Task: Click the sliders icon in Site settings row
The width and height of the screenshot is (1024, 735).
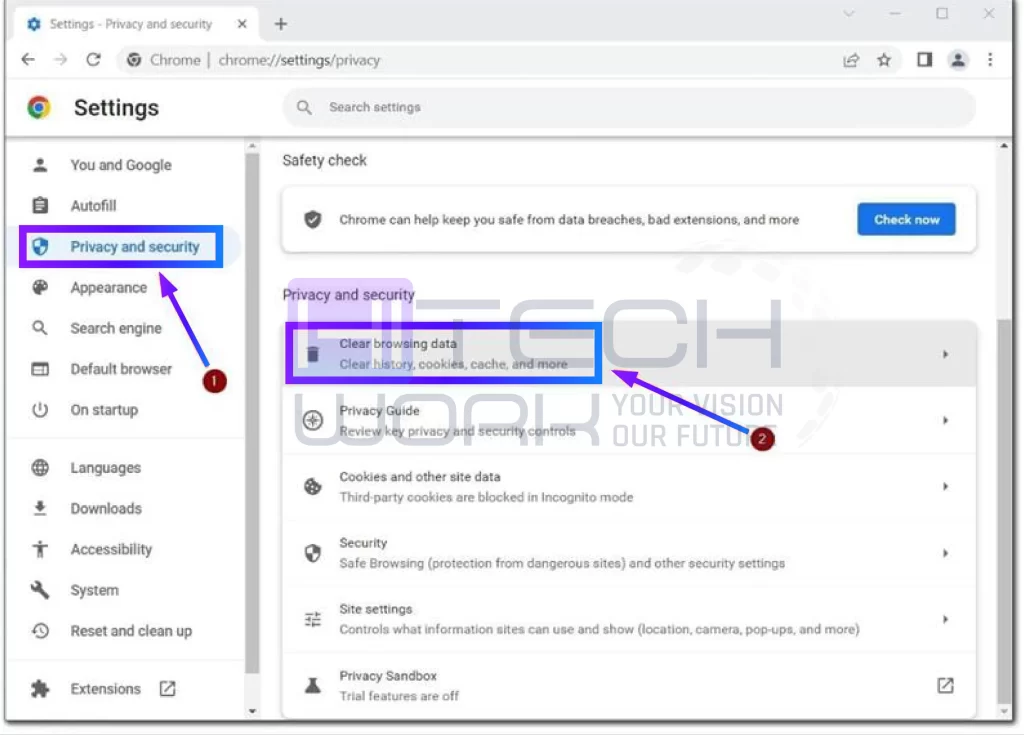Action: click(x=313, y=619)
